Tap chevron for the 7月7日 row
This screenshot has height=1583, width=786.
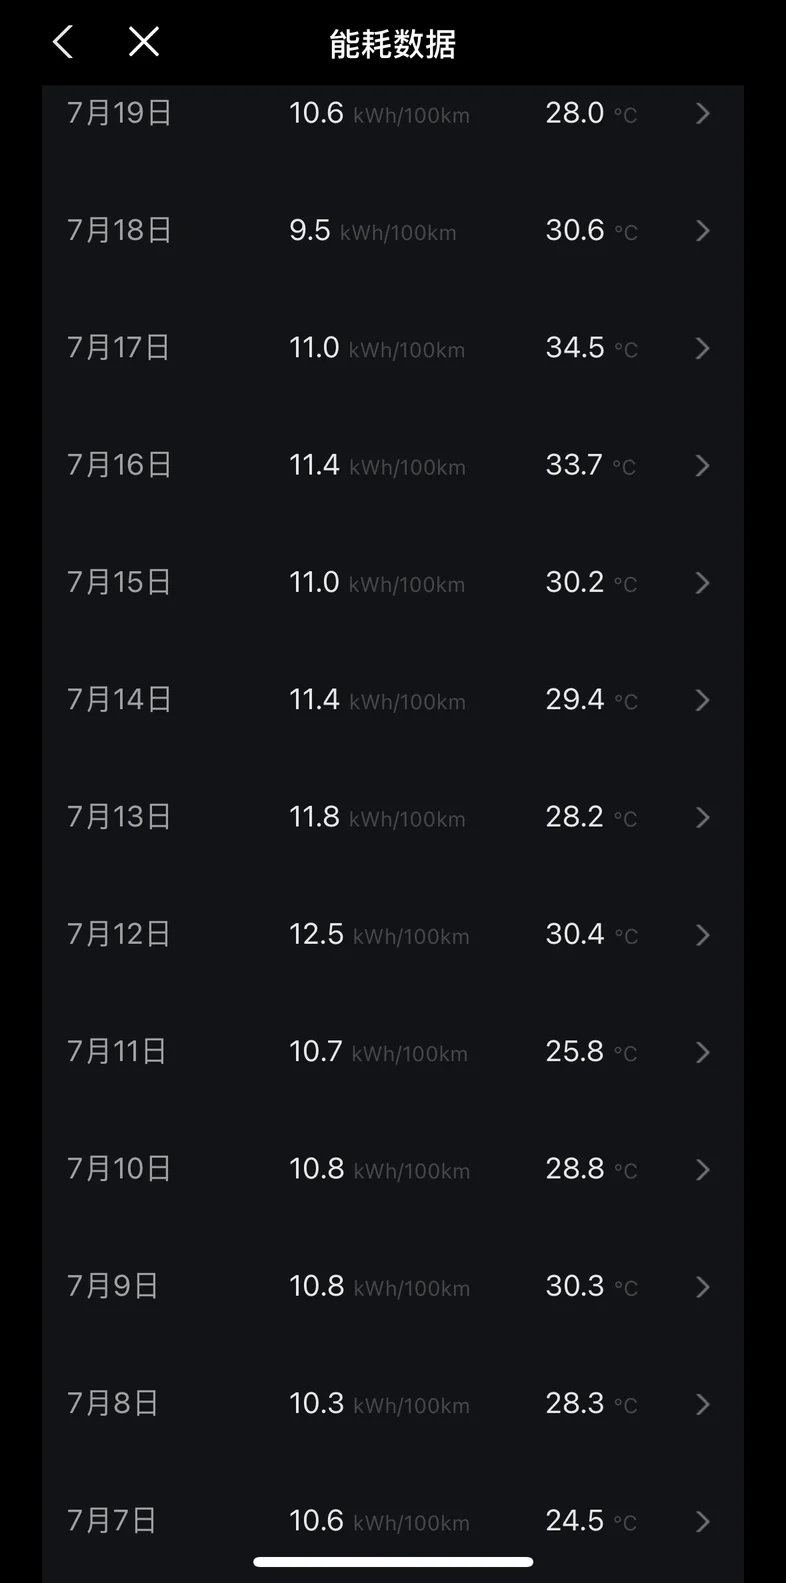click(703, 1521)
